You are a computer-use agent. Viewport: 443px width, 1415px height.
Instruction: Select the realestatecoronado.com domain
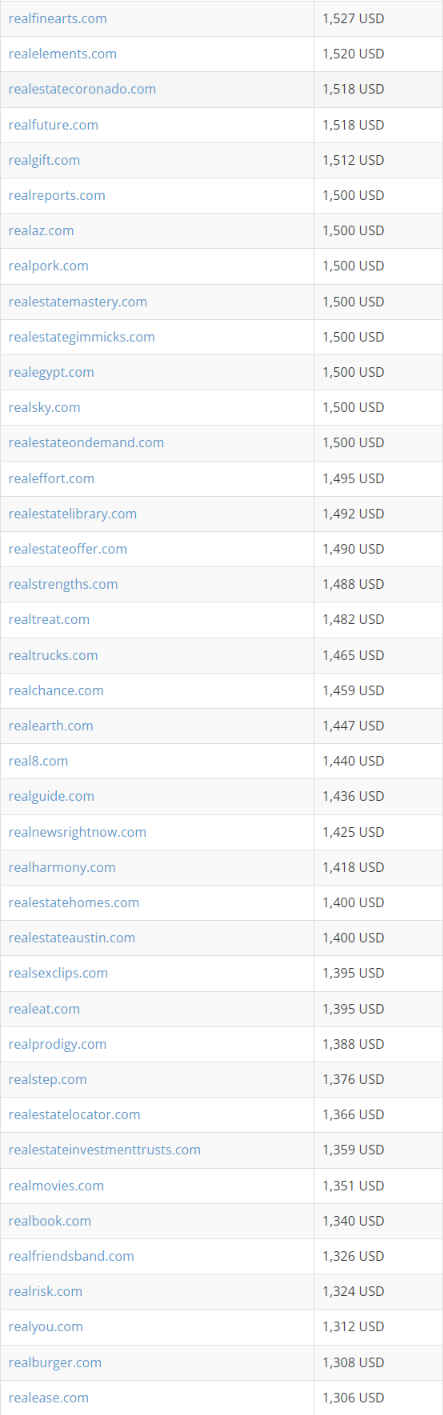pos(82,89)
